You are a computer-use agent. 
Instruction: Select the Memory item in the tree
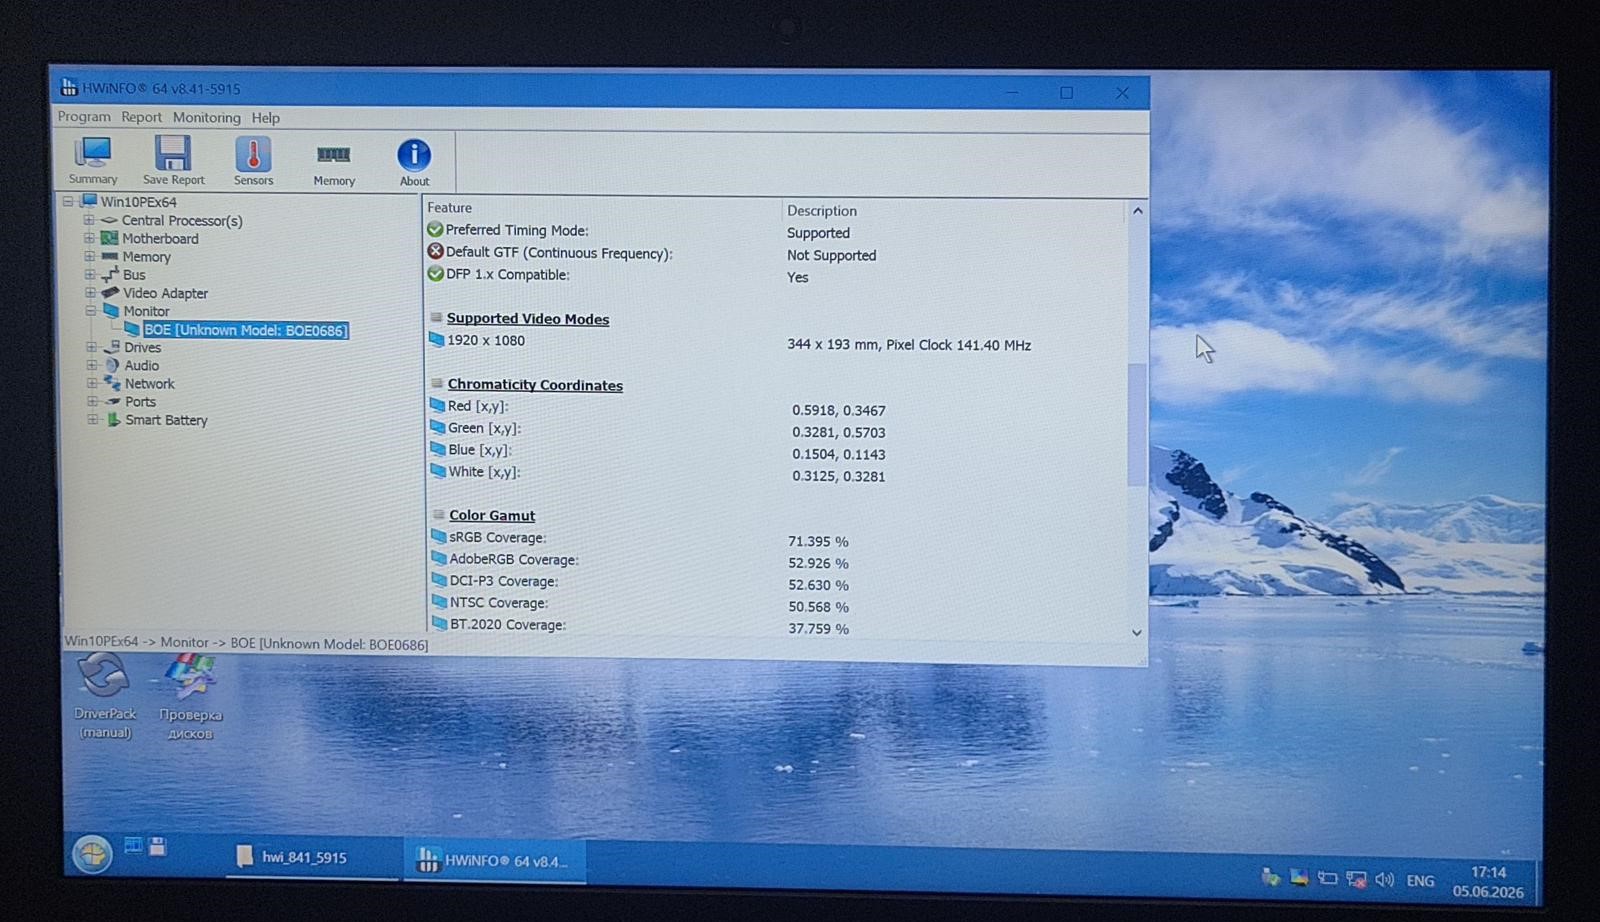point(146,257)
